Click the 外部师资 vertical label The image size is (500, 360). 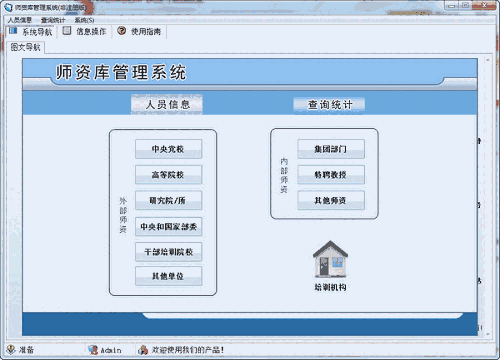click(x=123, y=215)
